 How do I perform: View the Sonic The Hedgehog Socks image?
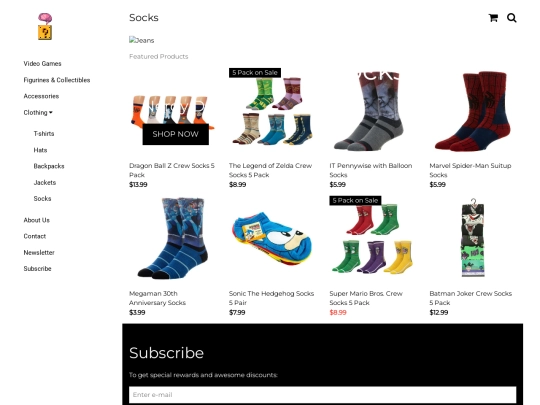point(272,239)
